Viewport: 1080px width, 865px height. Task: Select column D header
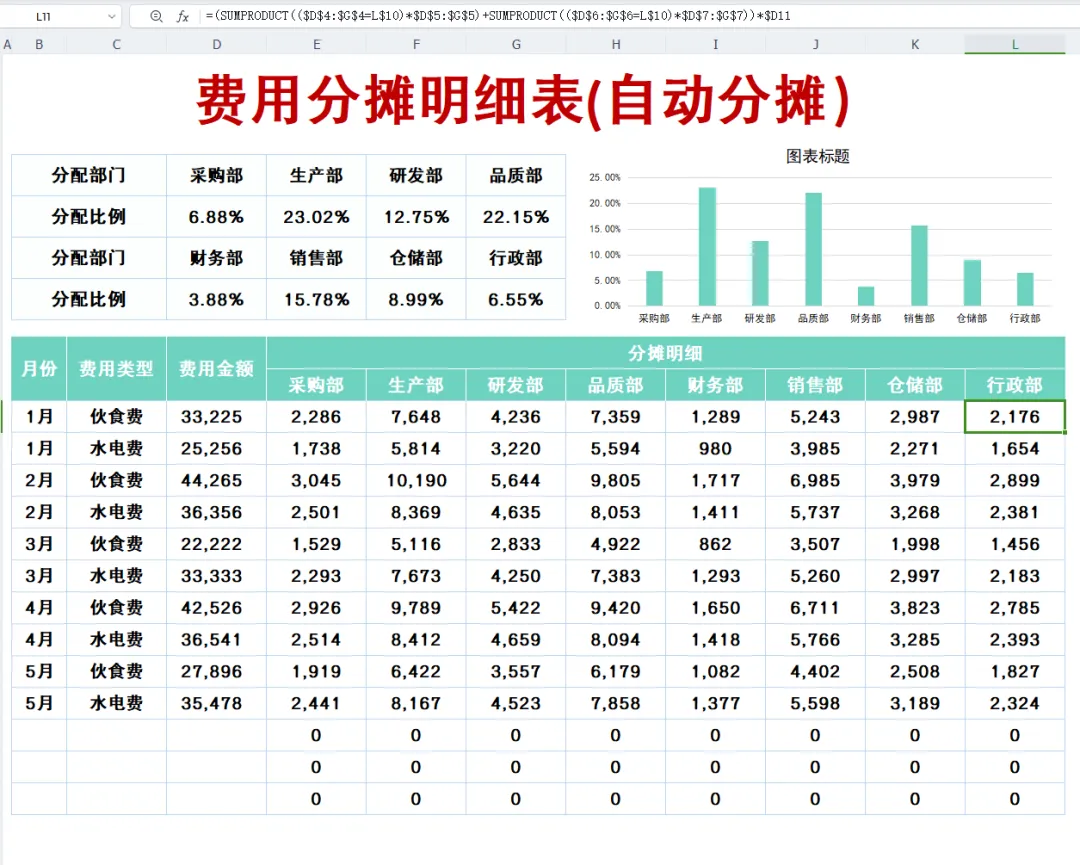(216, 44)
